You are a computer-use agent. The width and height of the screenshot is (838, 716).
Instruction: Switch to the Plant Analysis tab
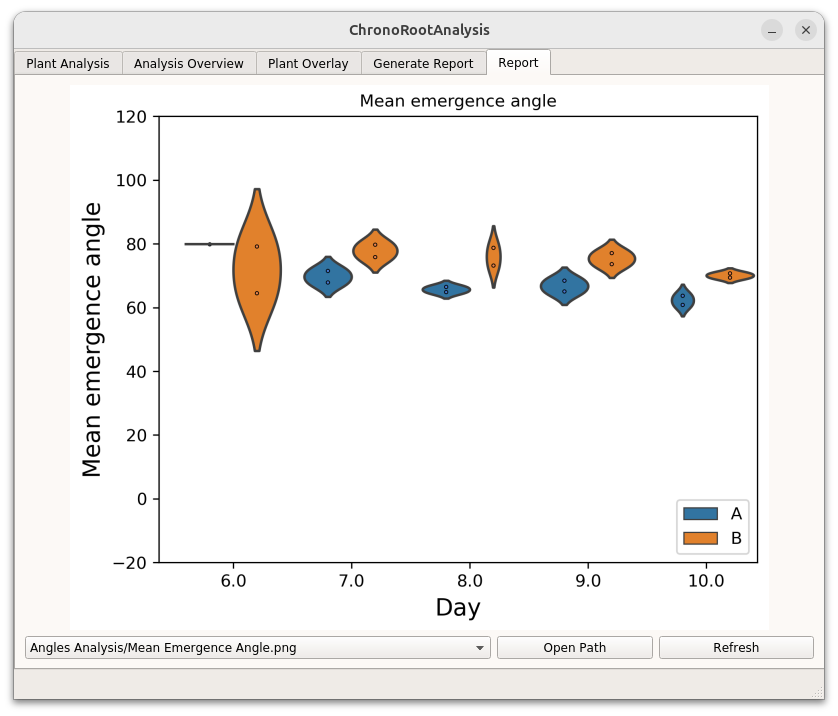click(x=68, y=63)
